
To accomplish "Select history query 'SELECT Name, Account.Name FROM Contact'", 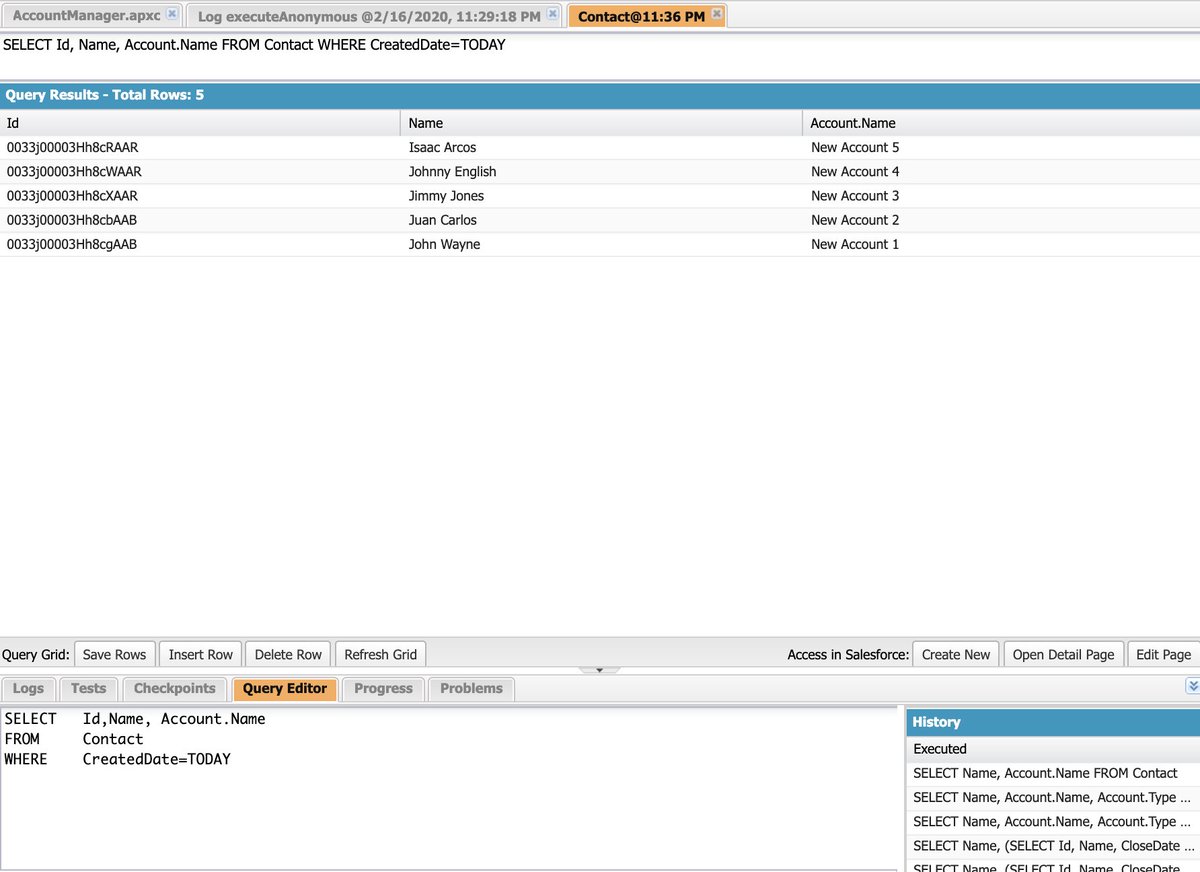I will (1053, 773).
